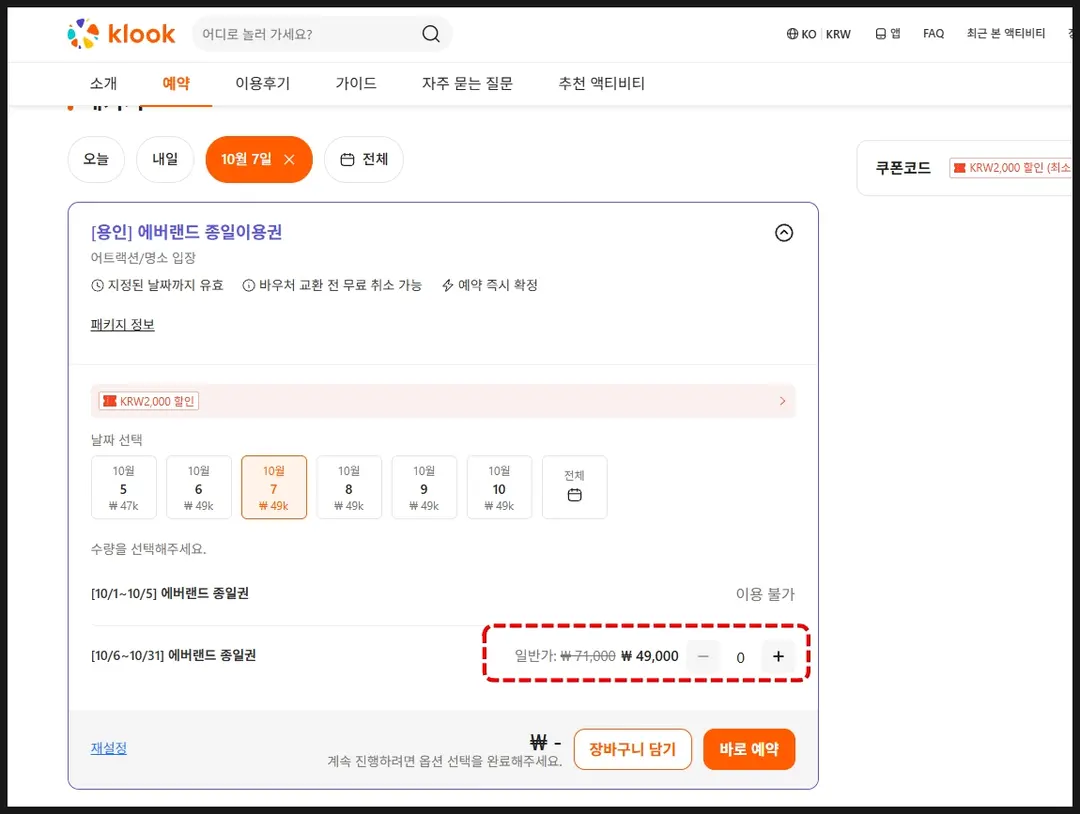Increase ticket quantity with plus button
This screenshot has height=814, width=1080.
pyautogui.click(x=778, y=656)
